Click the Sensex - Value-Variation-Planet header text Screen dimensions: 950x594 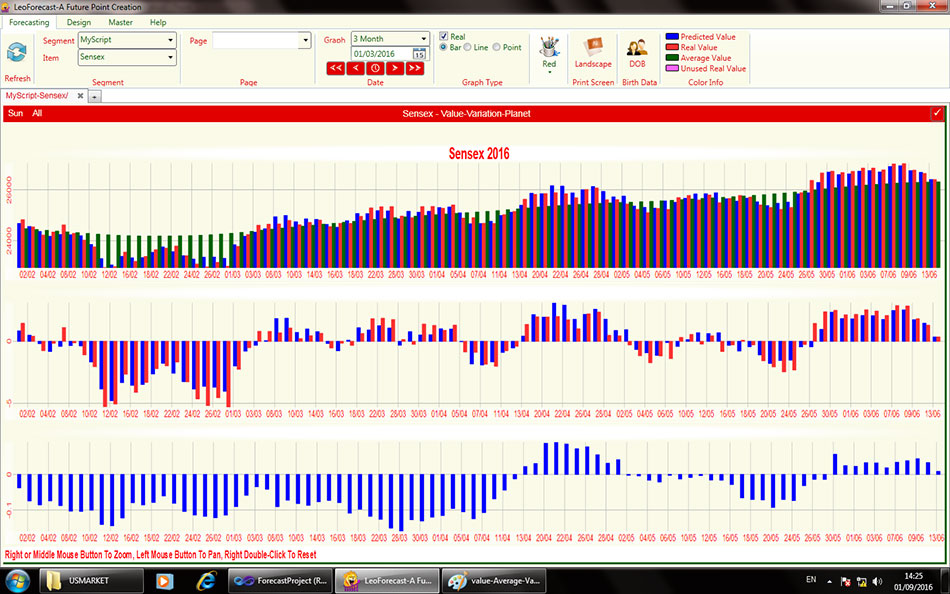466,113
